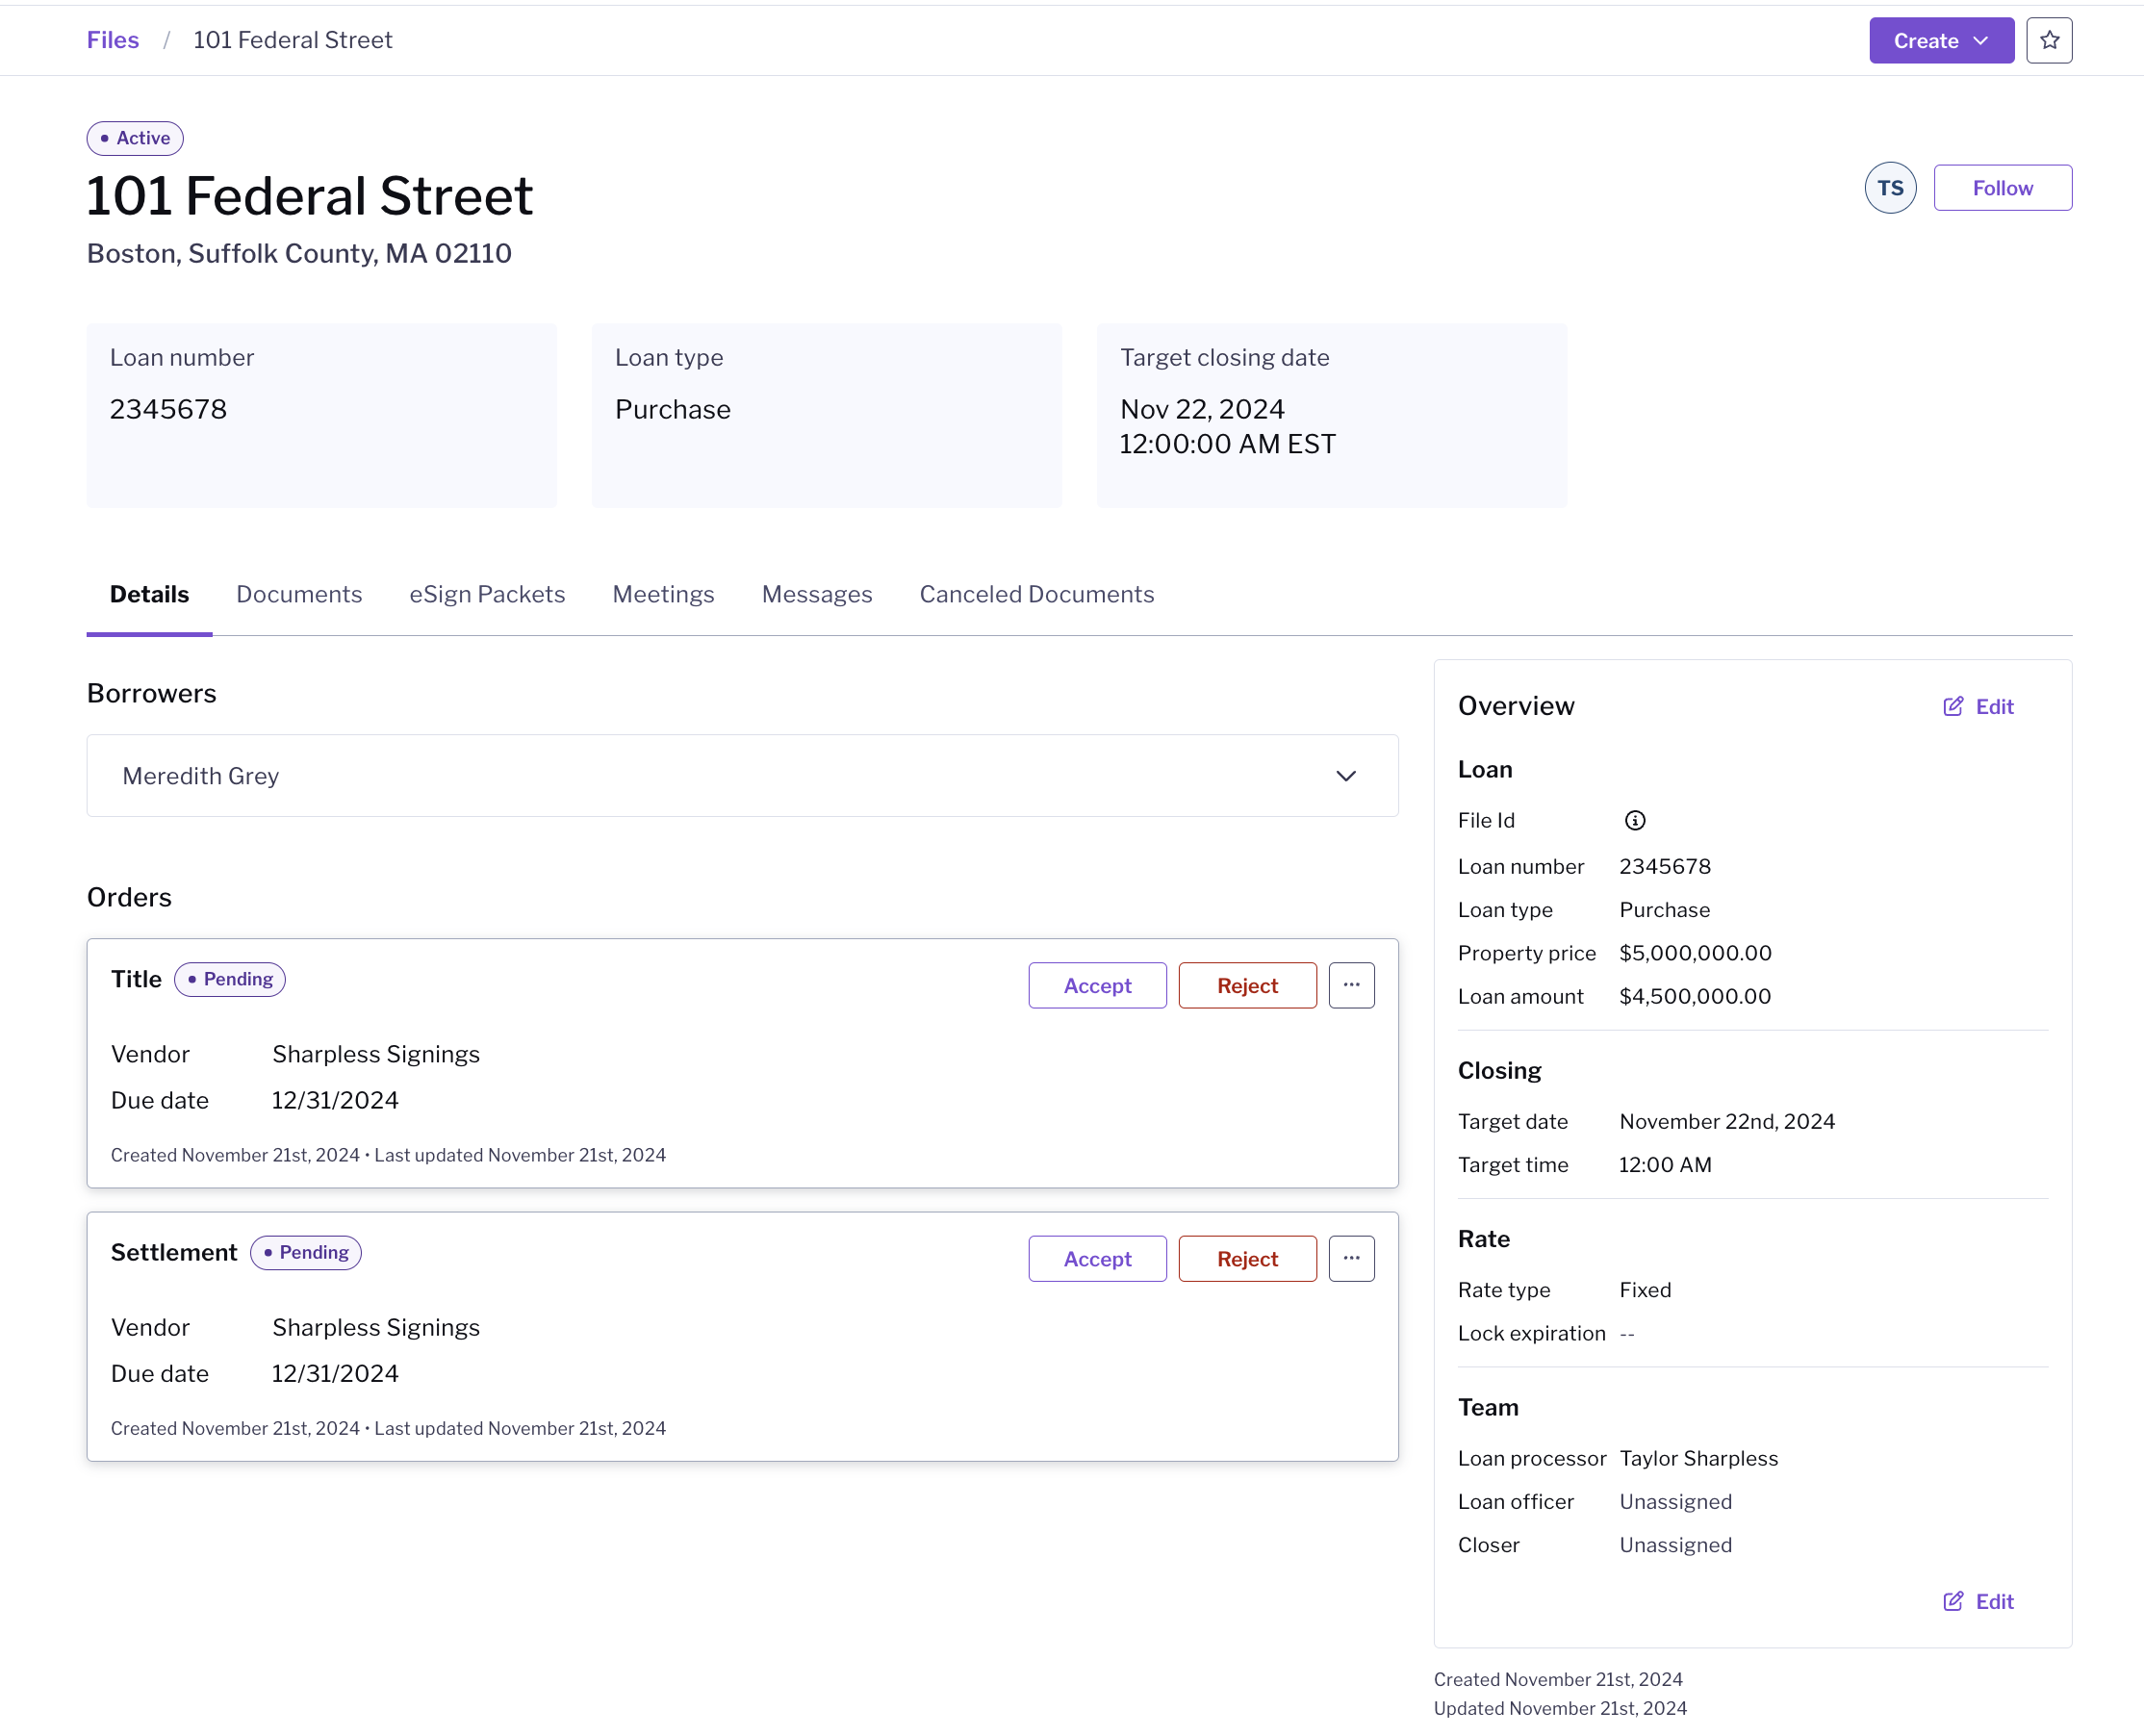The width and height of the screenshot is (2144, 1736).
Task: Click Property price value $5,000,000.00
Action: click(1695, 953)
